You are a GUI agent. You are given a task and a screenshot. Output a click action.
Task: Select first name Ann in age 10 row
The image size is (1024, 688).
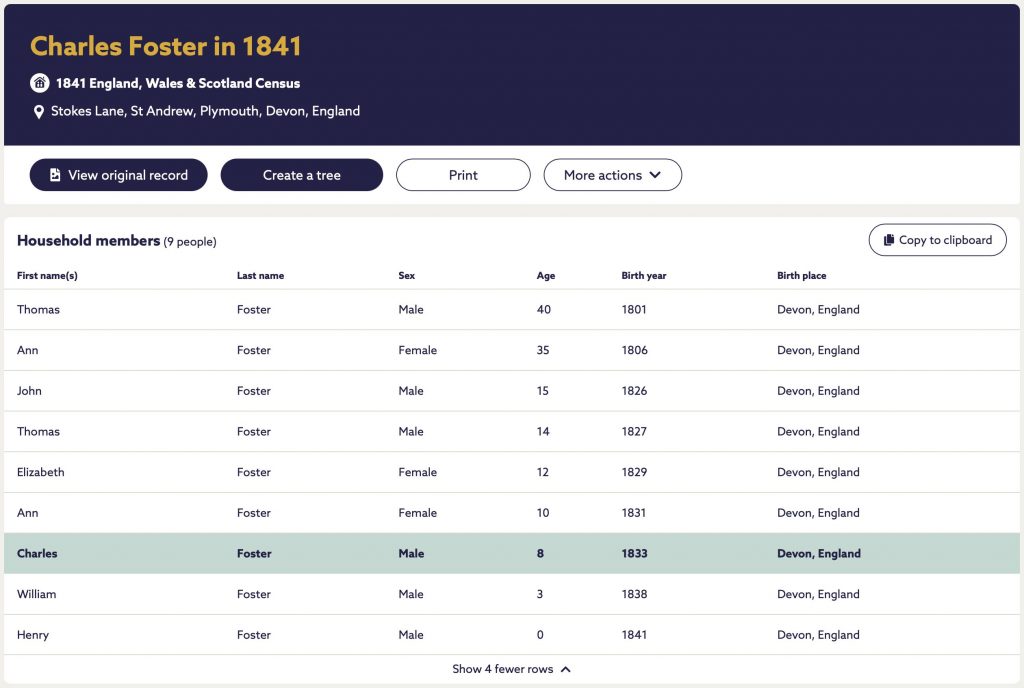pos(27,512)
